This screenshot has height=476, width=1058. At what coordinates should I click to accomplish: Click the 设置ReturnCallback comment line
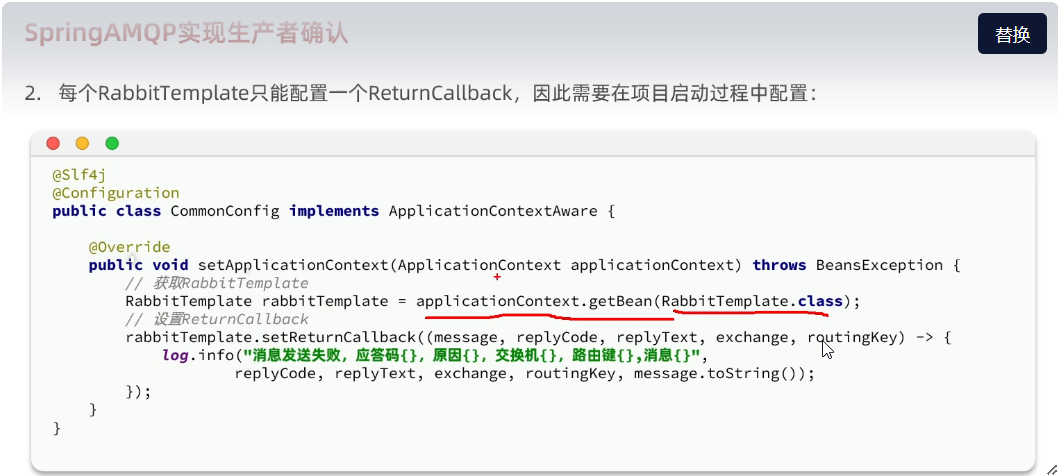pyautogui.click(x=217, y=319)
